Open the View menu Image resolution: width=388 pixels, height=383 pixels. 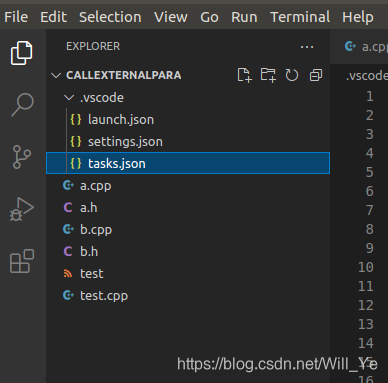coord(171,17)
